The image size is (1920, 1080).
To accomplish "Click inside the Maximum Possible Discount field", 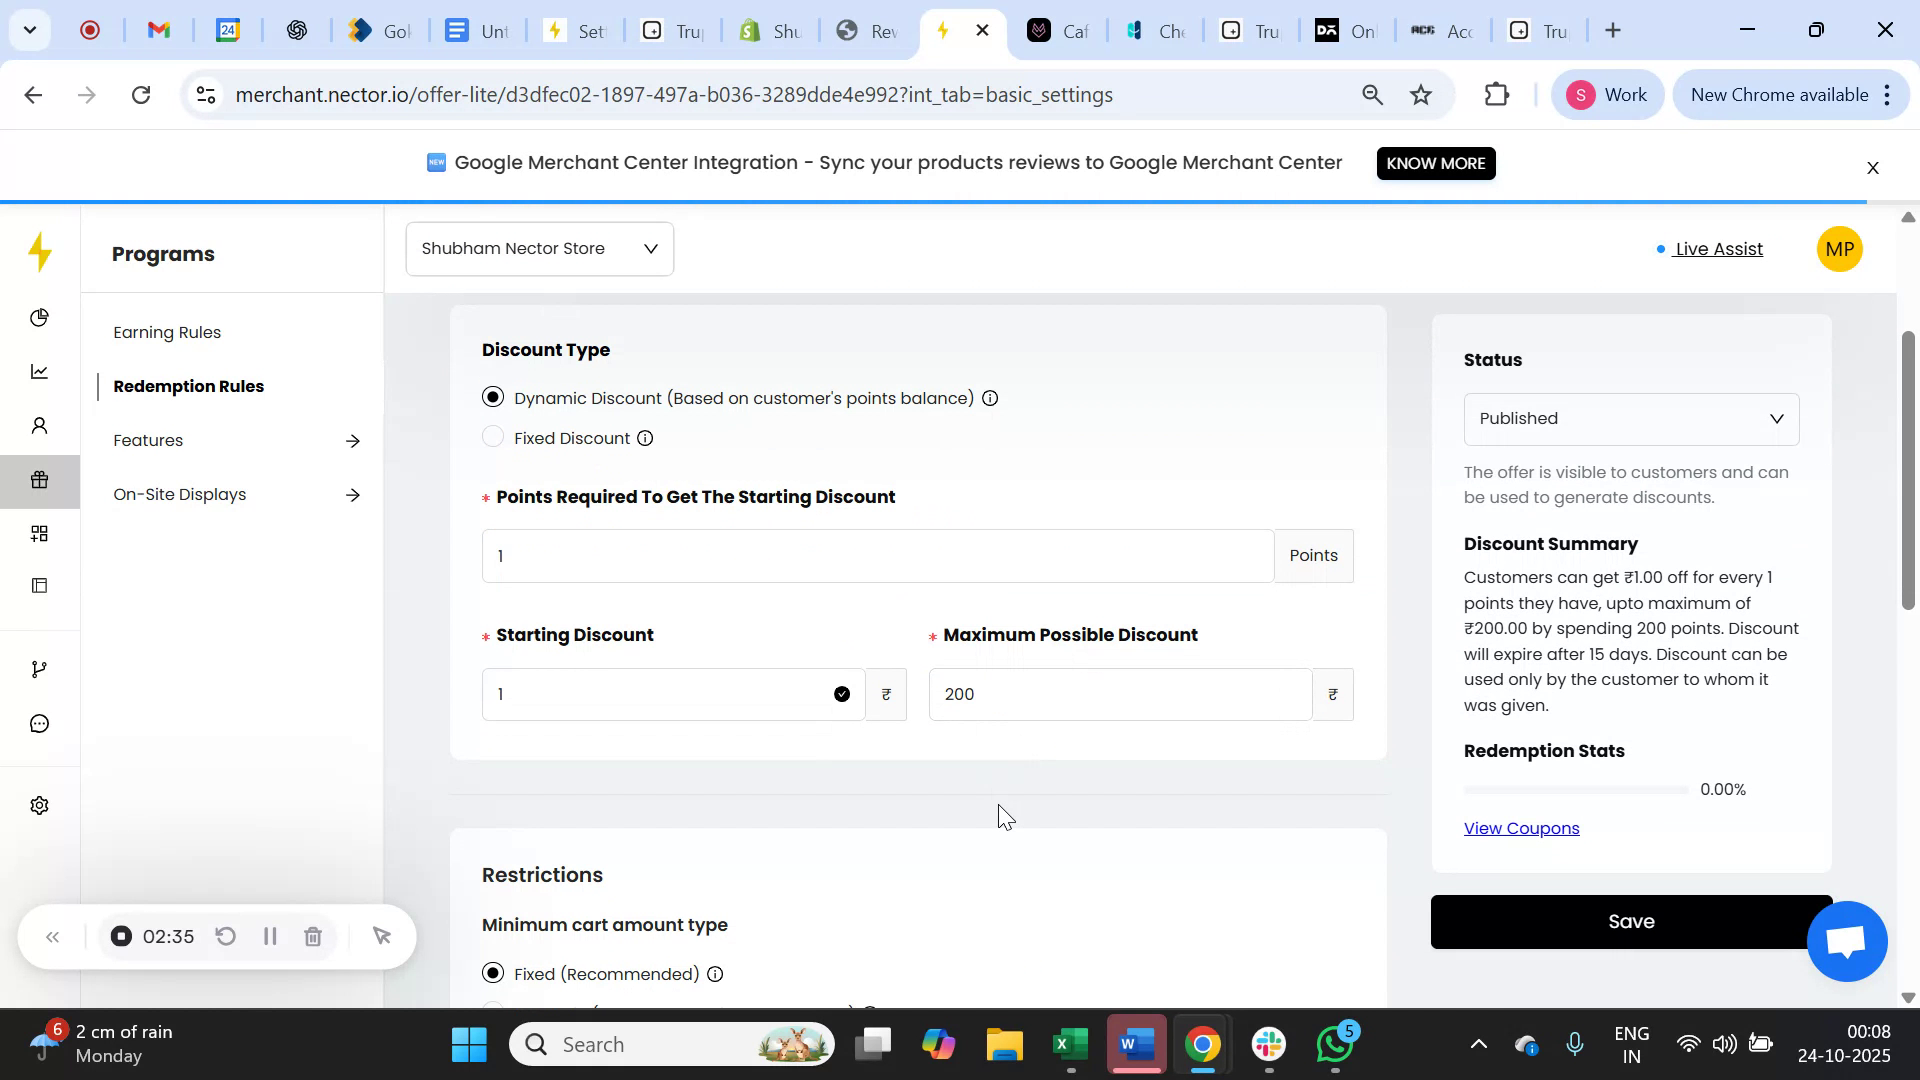I will click(x=1118, y=693).
